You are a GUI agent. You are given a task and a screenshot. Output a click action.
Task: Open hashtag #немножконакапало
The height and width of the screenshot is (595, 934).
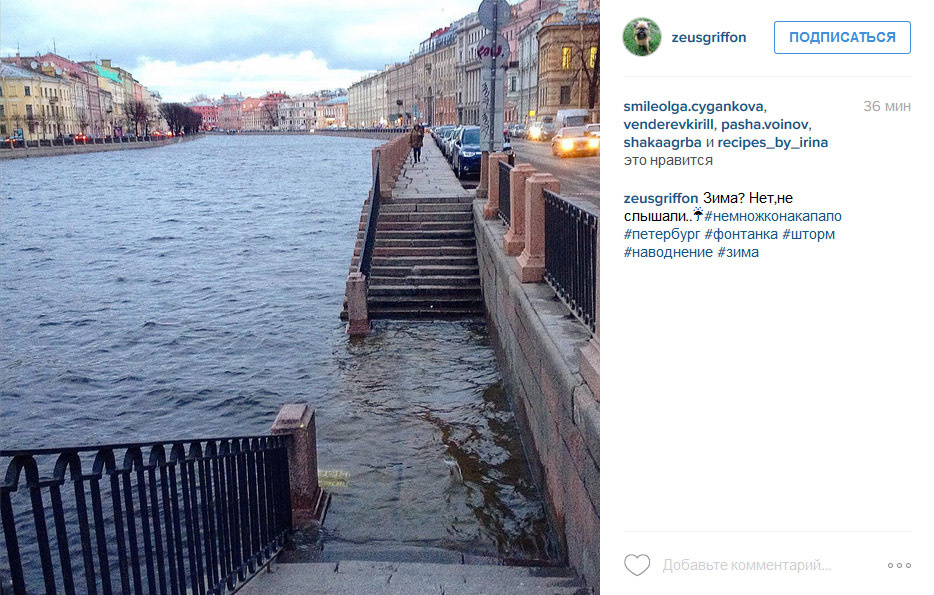tap(773, 216)
